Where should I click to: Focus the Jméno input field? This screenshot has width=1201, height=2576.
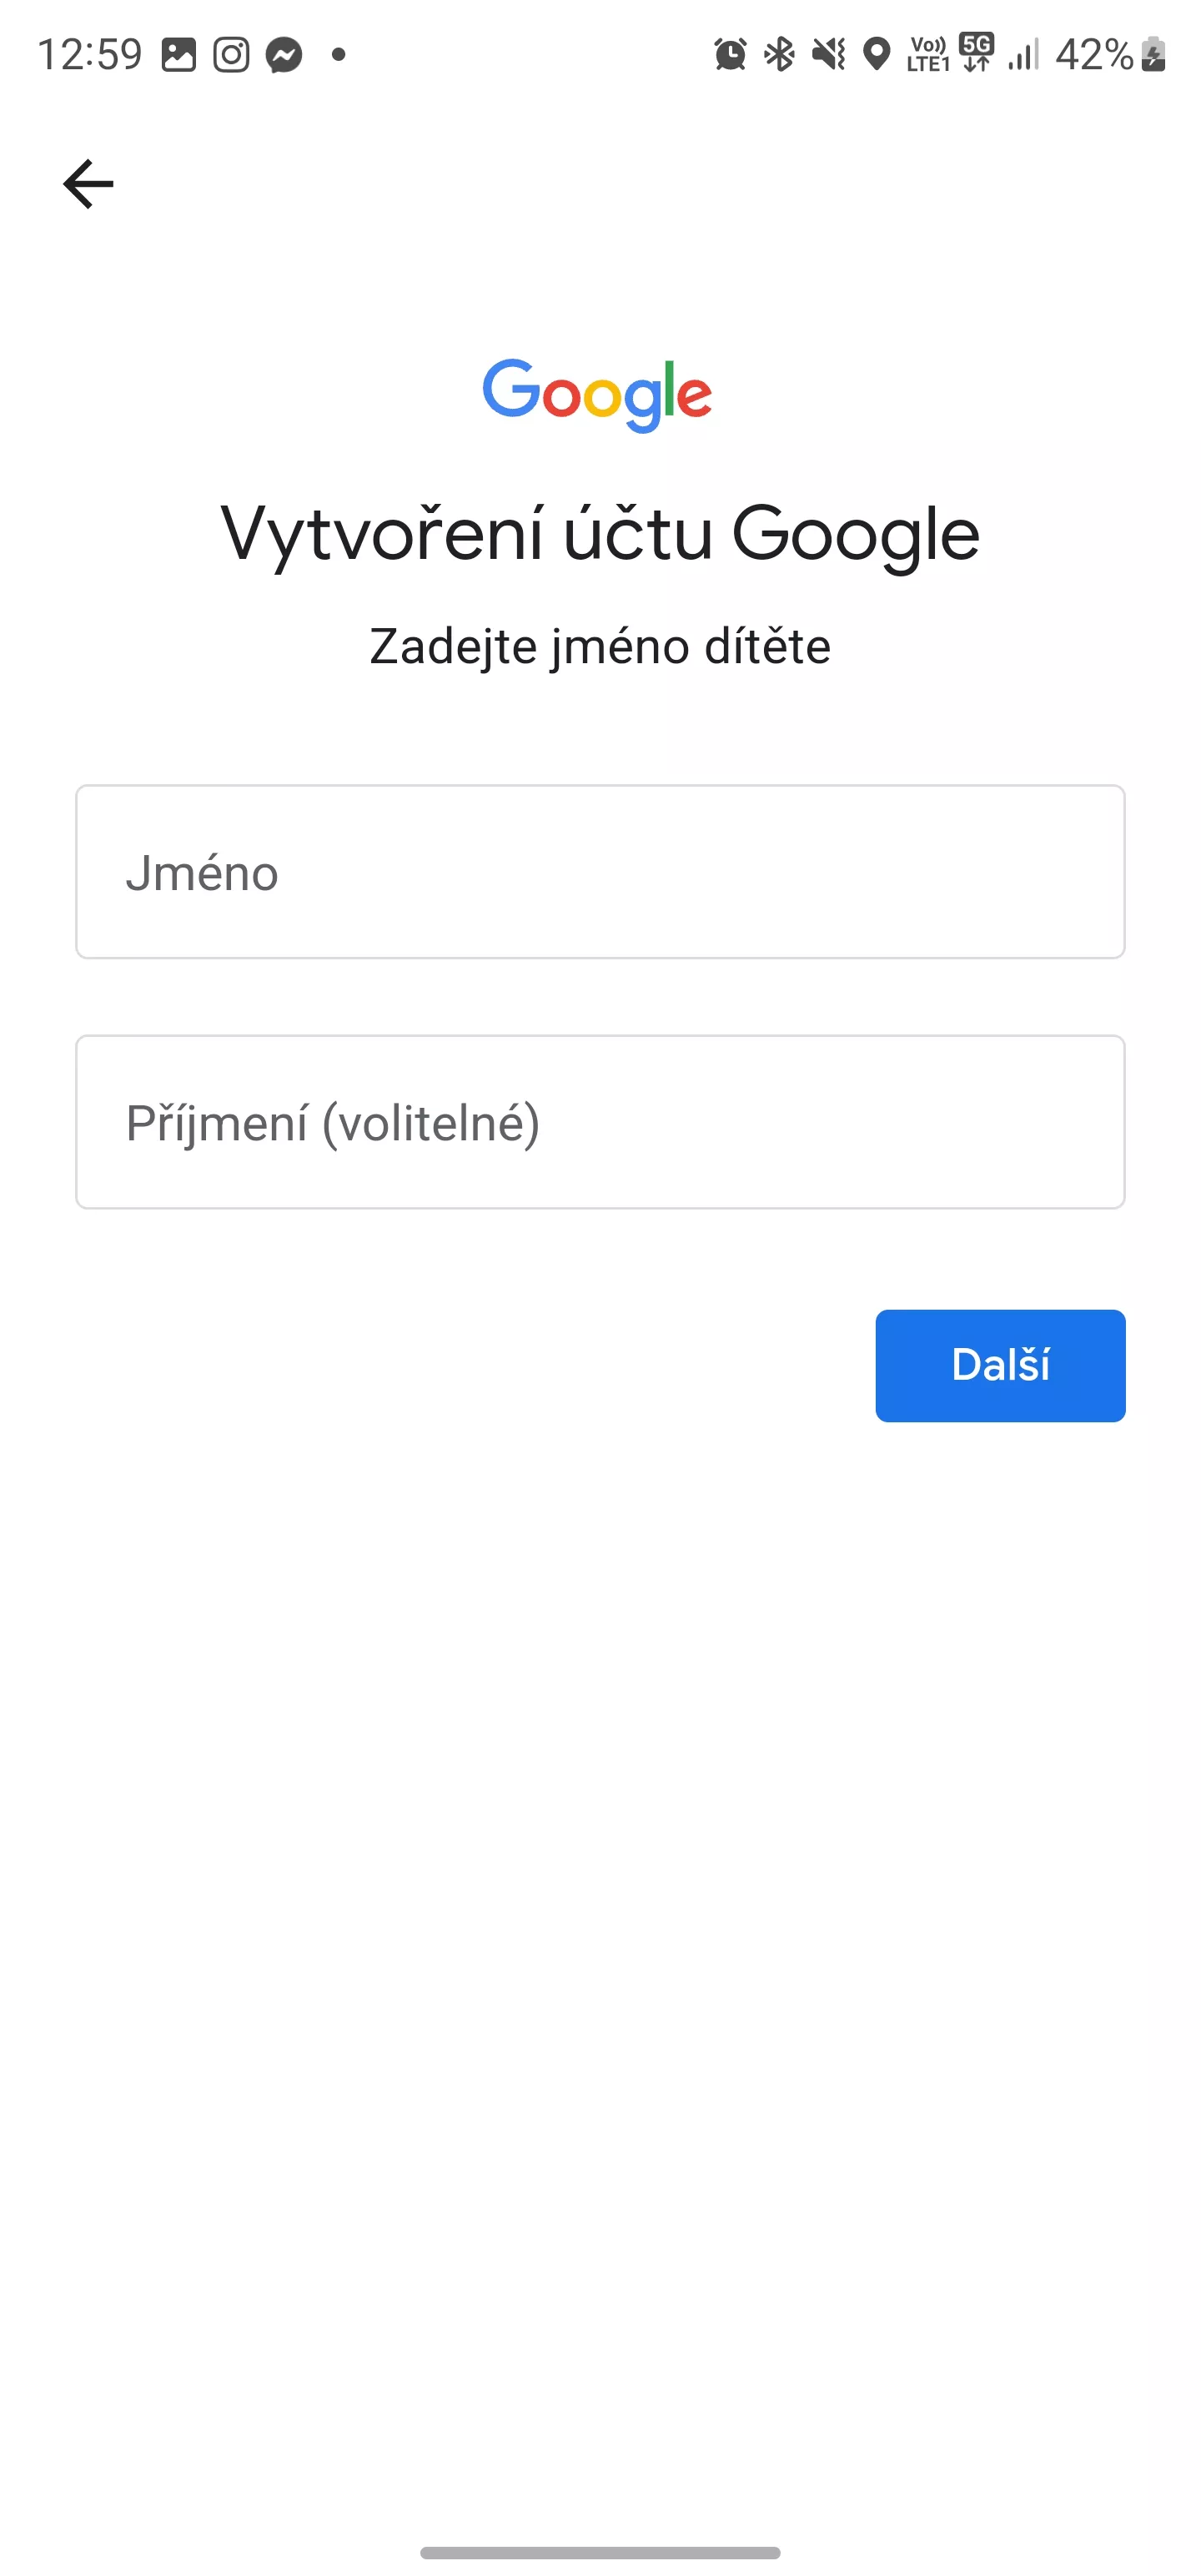(x=600, y=871)
